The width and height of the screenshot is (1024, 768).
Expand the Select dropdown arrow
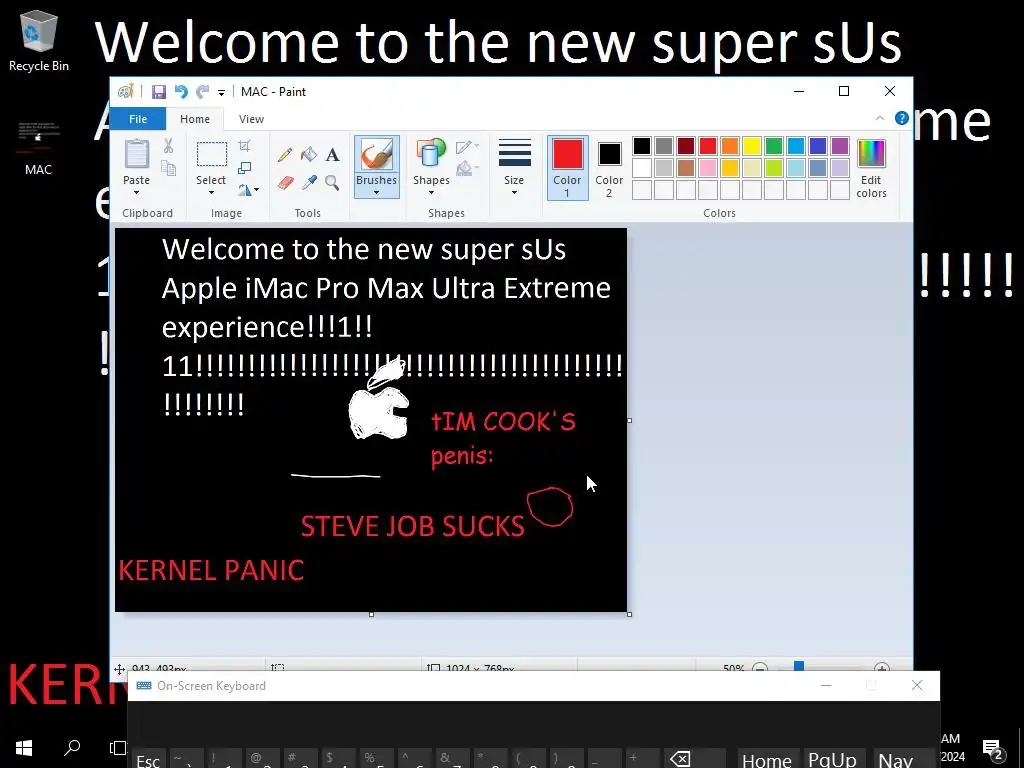point(211,193)
